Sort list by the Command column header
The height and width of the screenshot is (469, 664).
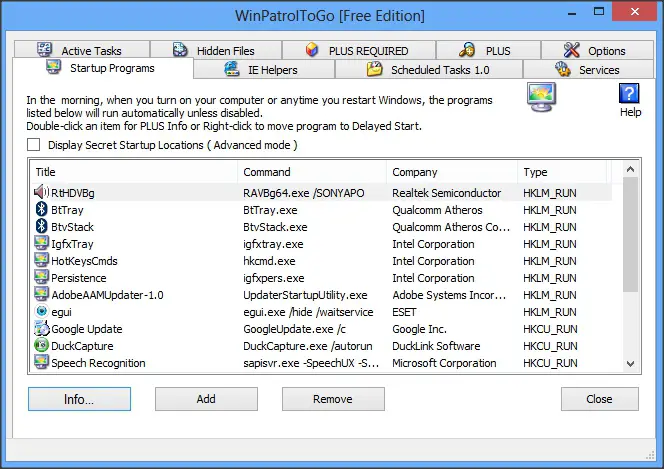click(312, 172)
